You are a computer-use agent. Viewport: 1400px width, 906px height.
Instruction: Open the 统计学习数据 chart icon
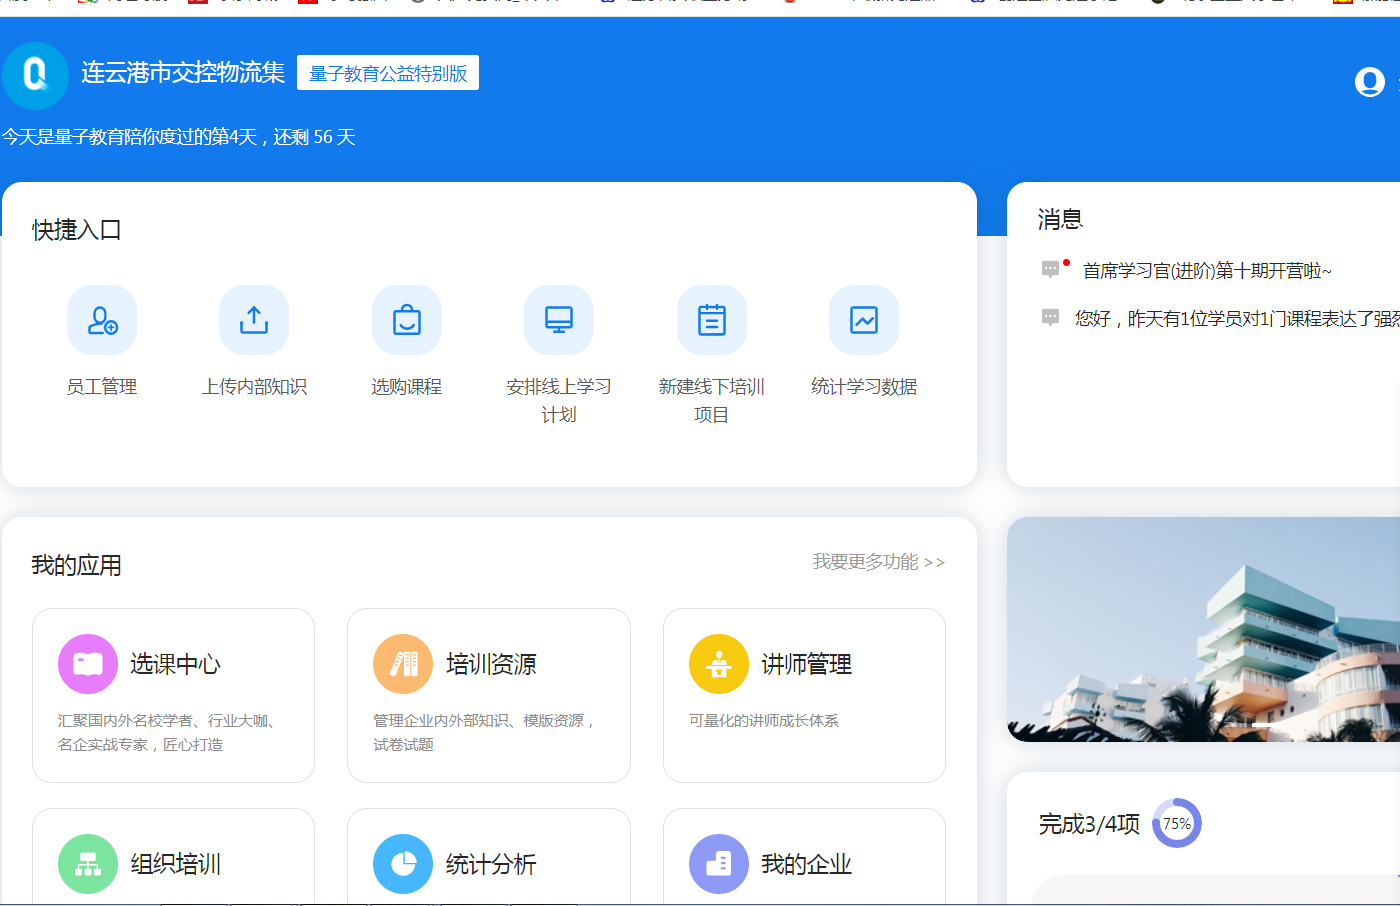[864, 320]
